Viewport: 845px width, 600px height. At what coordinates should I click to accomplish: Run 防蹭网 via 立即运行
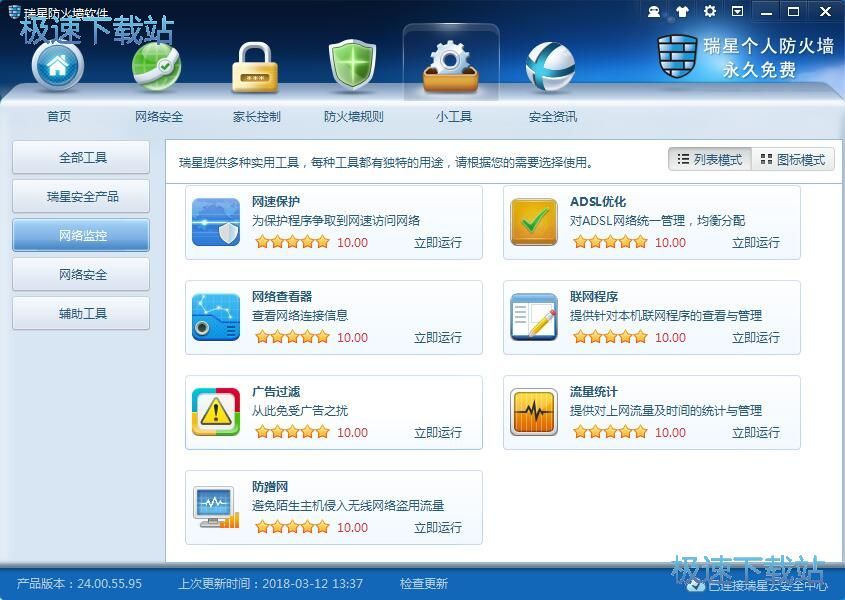(438, 527)
